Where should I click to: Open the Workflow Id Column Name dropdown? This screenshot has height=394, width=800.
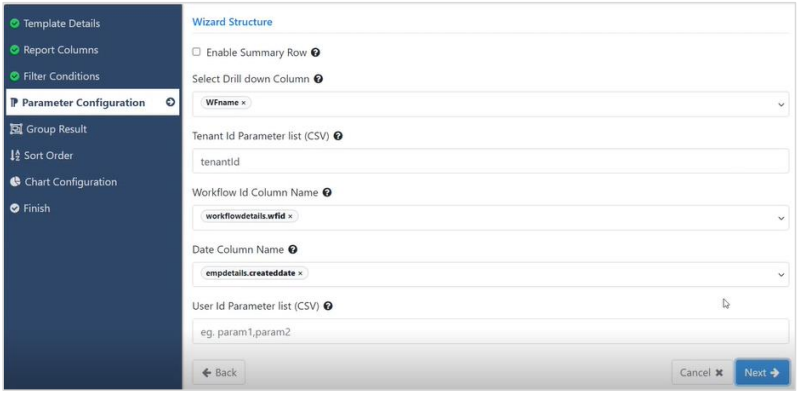pos(781,218)
